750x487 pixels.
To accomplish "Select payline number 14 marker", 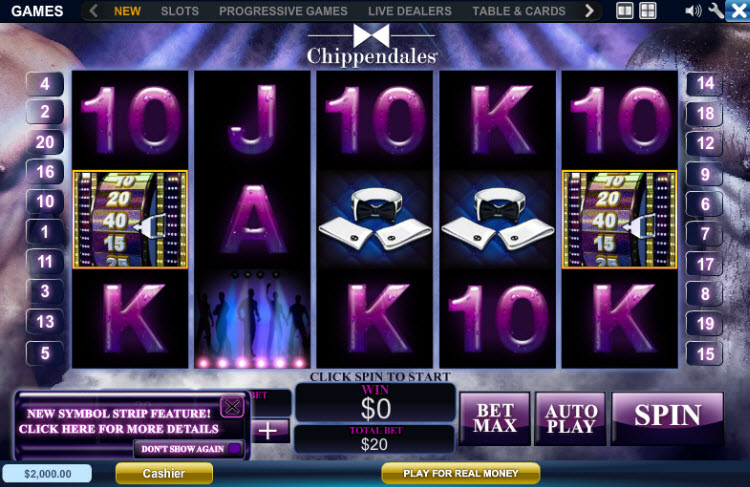I will pos(705,84).
